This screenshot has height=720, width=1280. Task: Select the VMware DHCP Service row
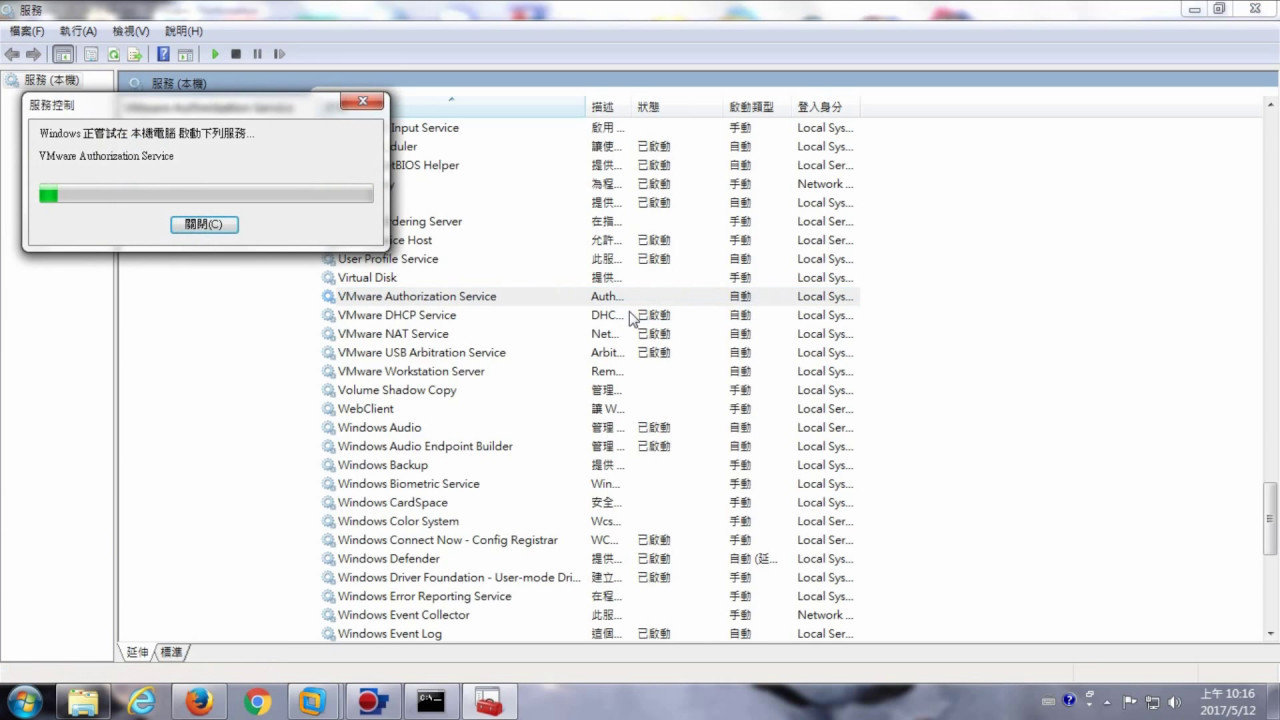[x=589, y=315]
